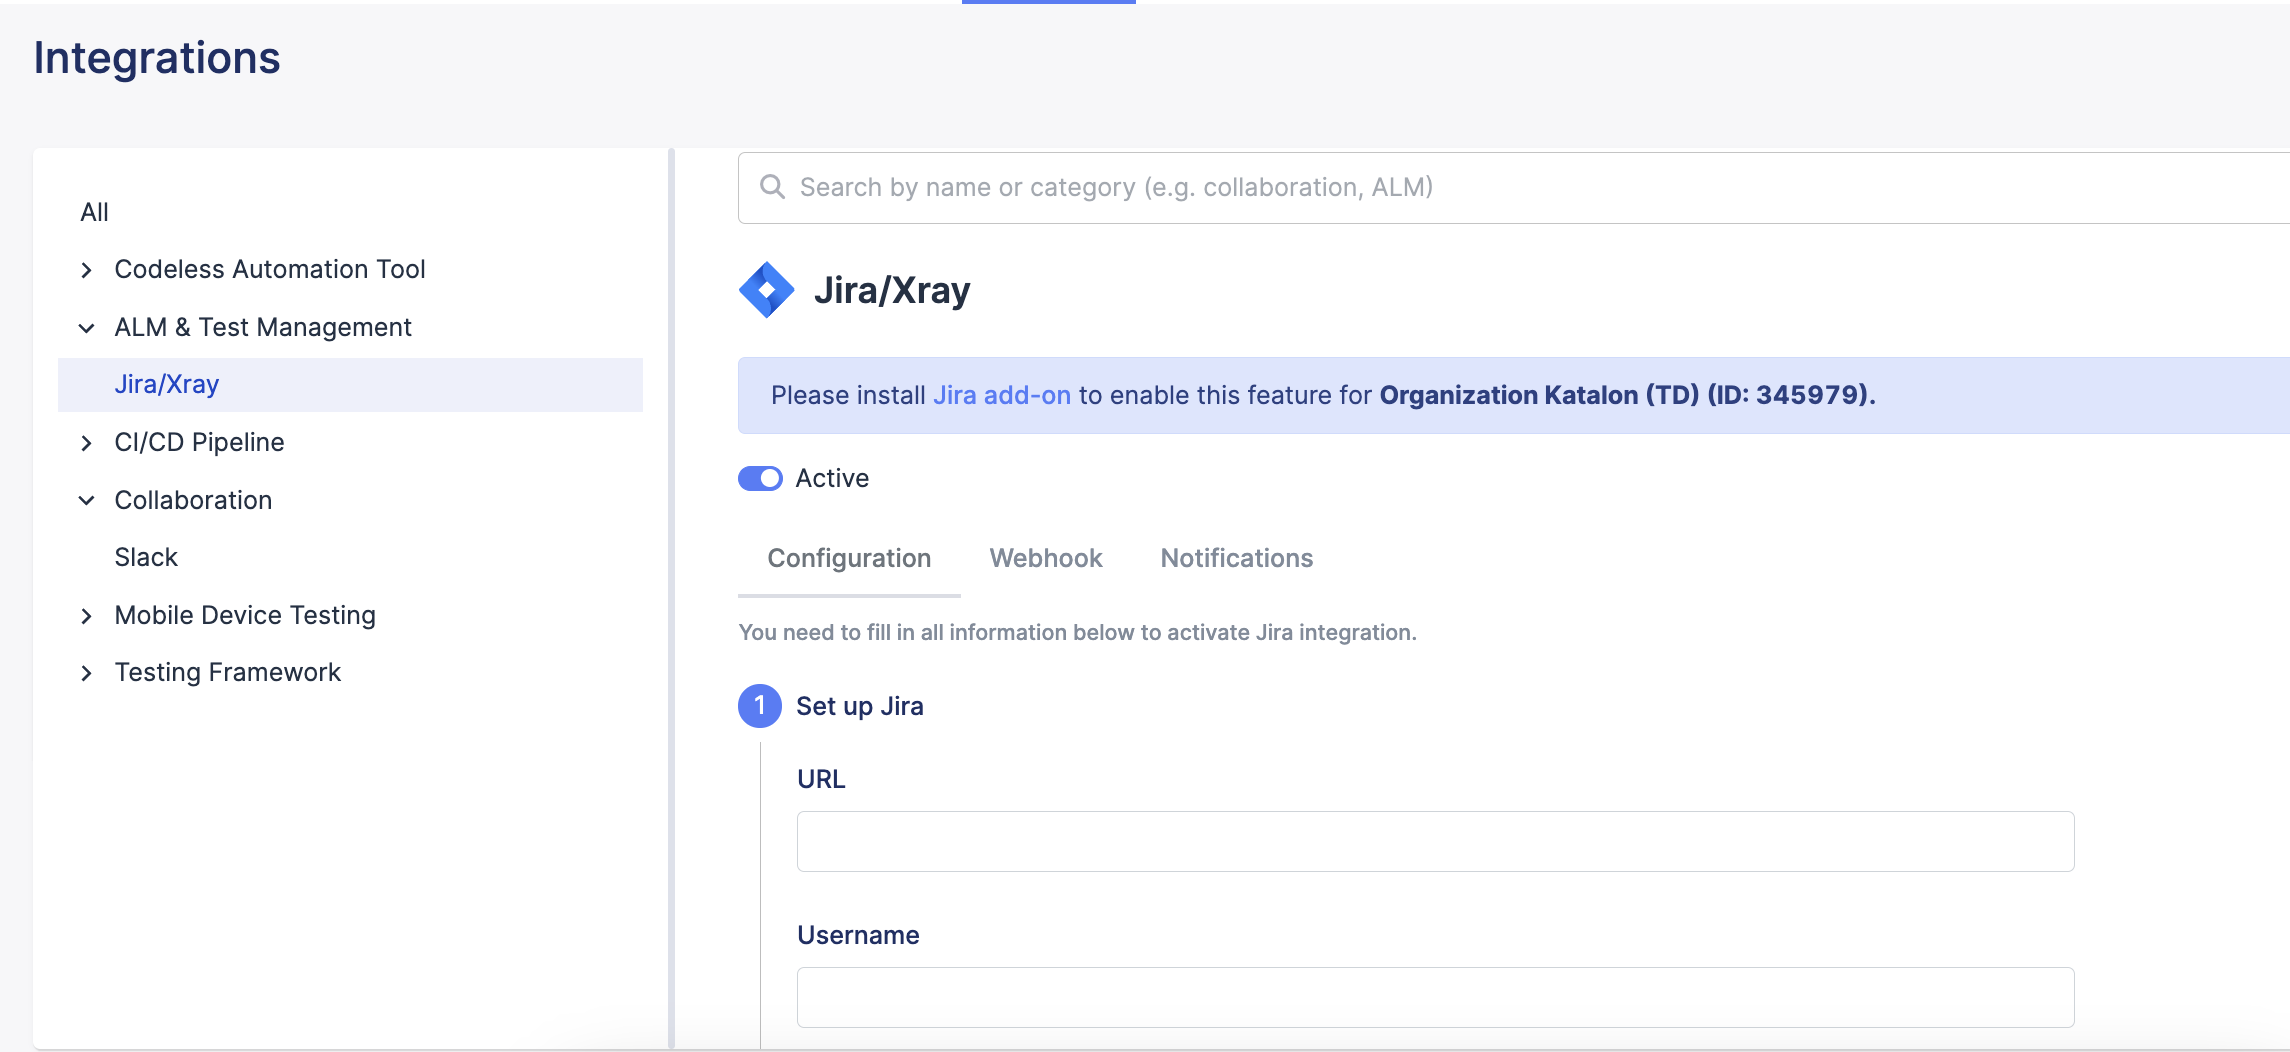Select the Configuration tab
This screenshot has height=1052, width=2290.
point(848,558)
